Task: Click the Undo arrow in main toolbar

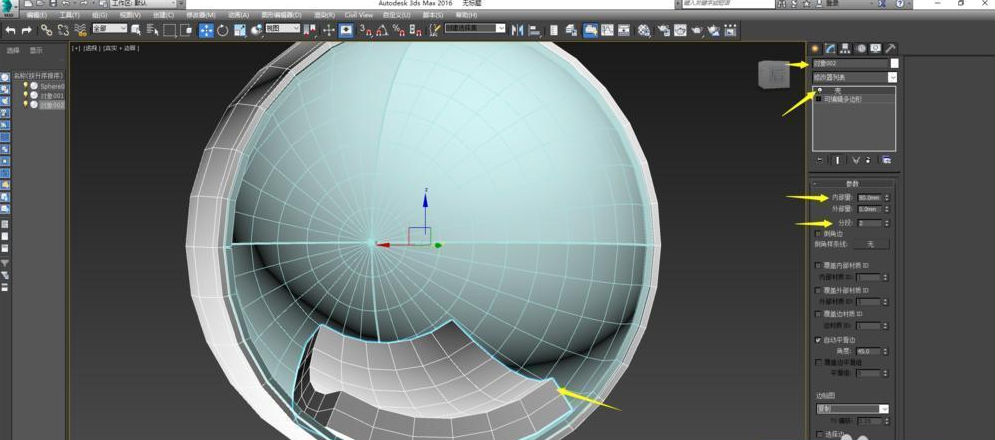Action: 10,30
